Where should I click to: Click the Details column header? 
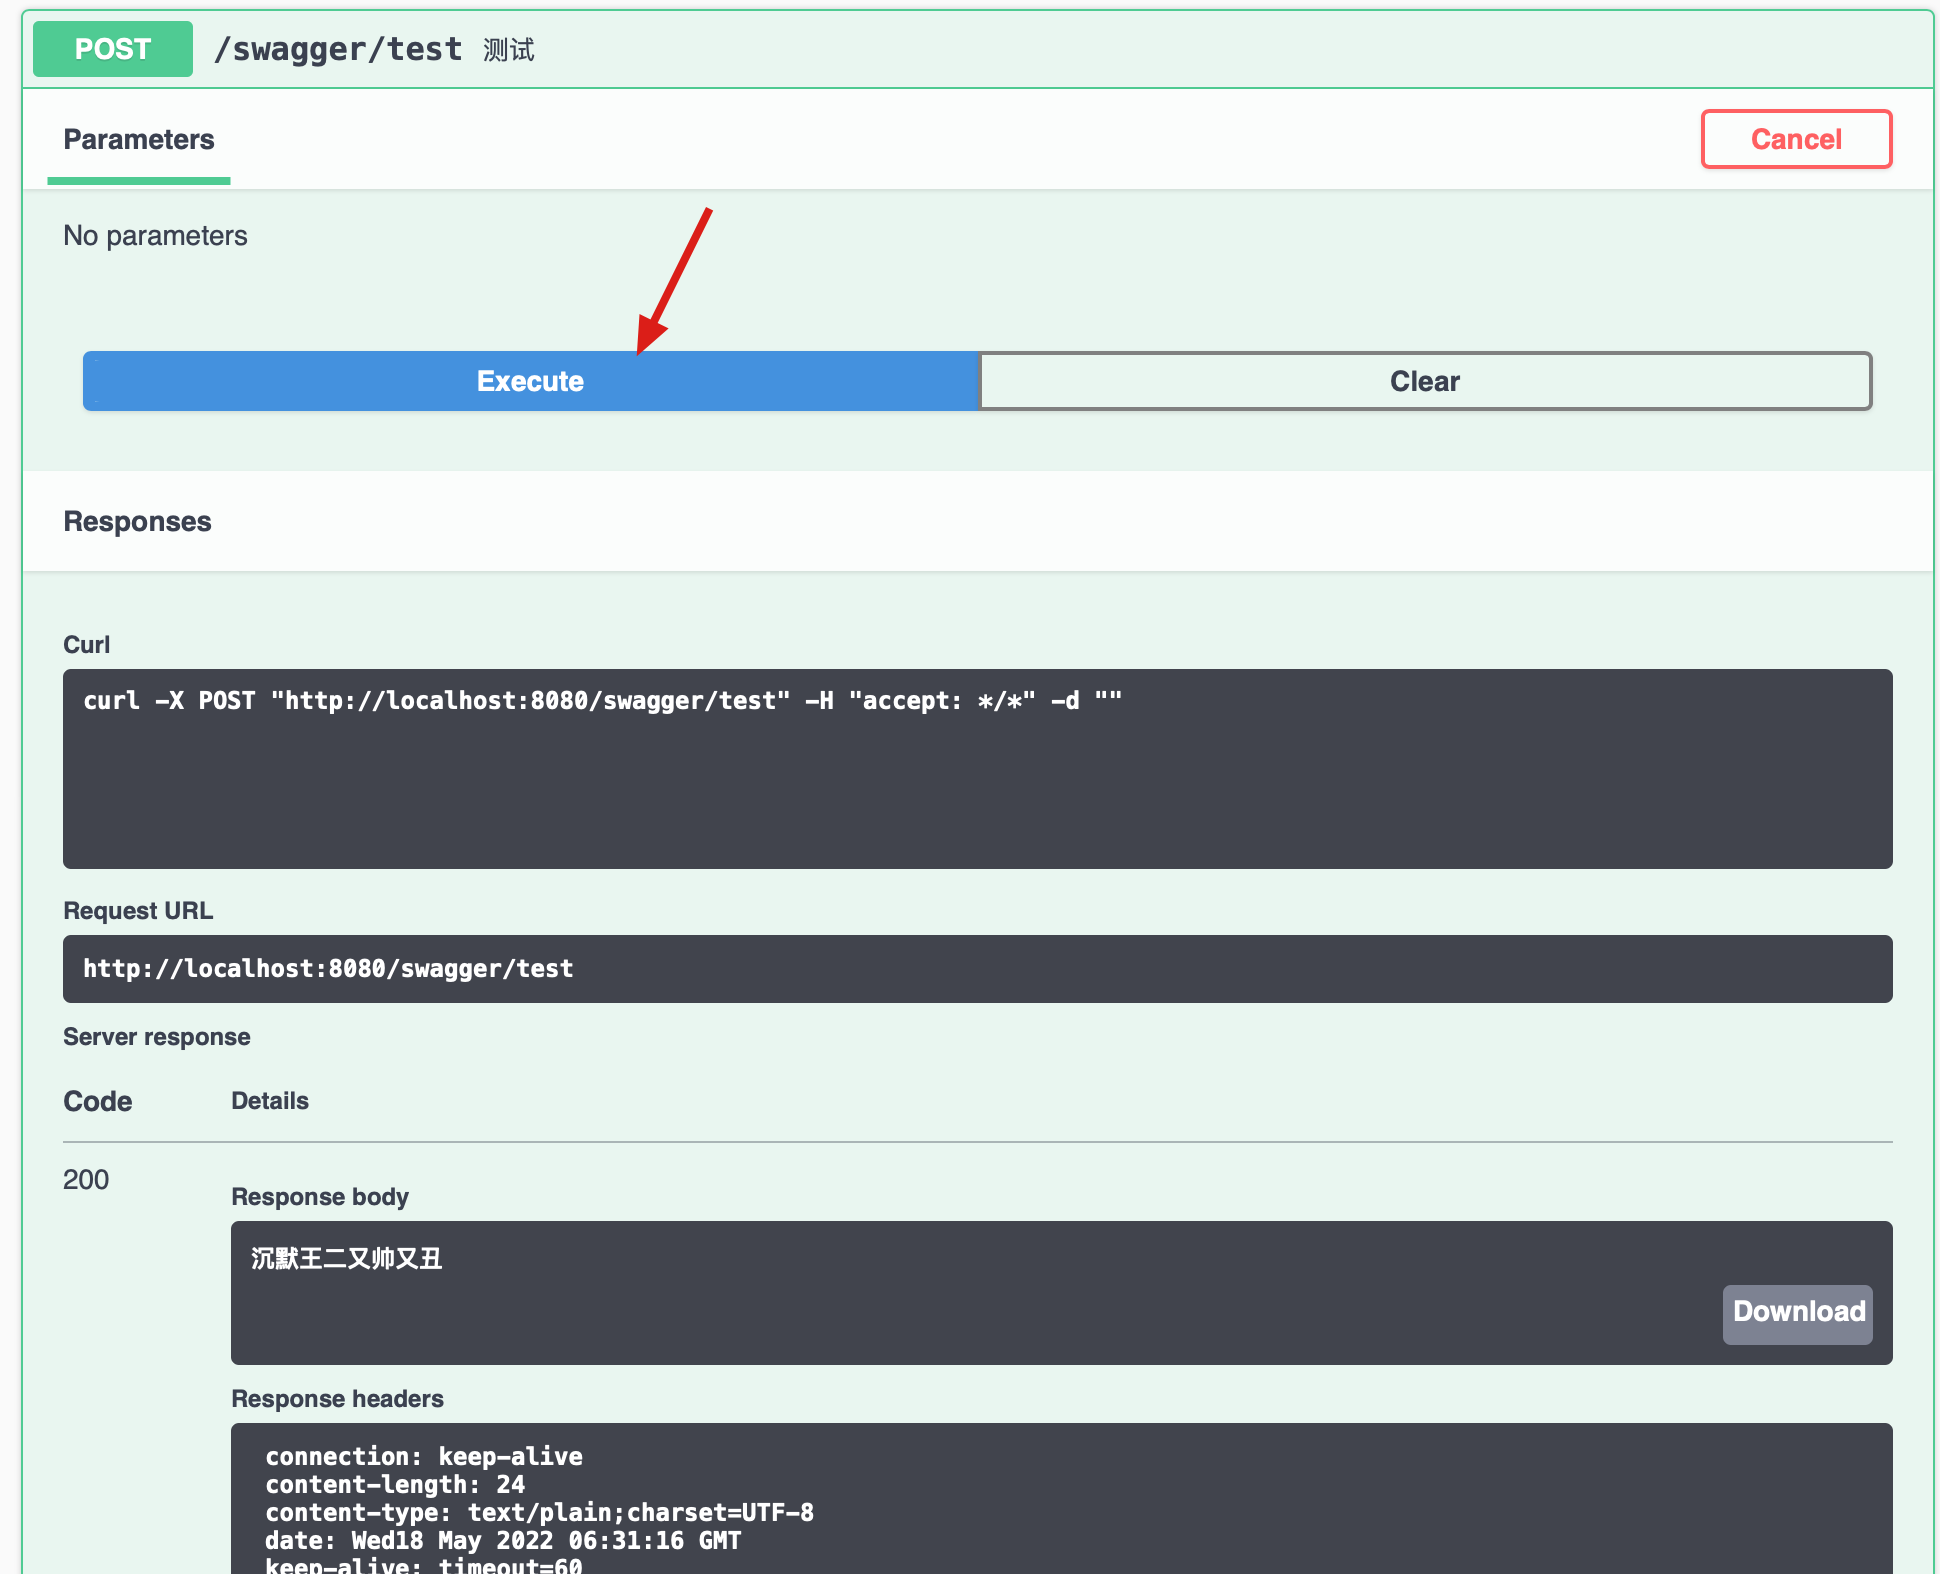pos(270,1101)
